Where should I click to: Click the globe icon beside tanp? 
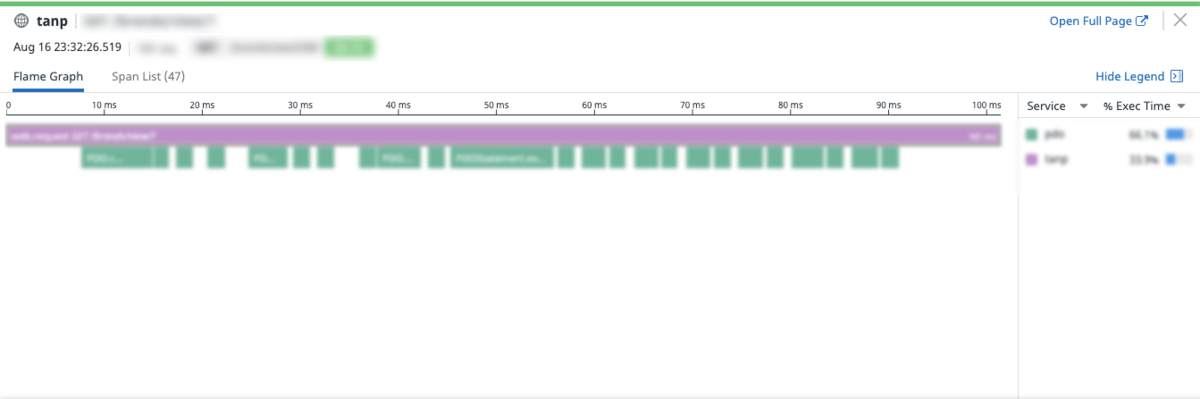[x=22, y=21]
